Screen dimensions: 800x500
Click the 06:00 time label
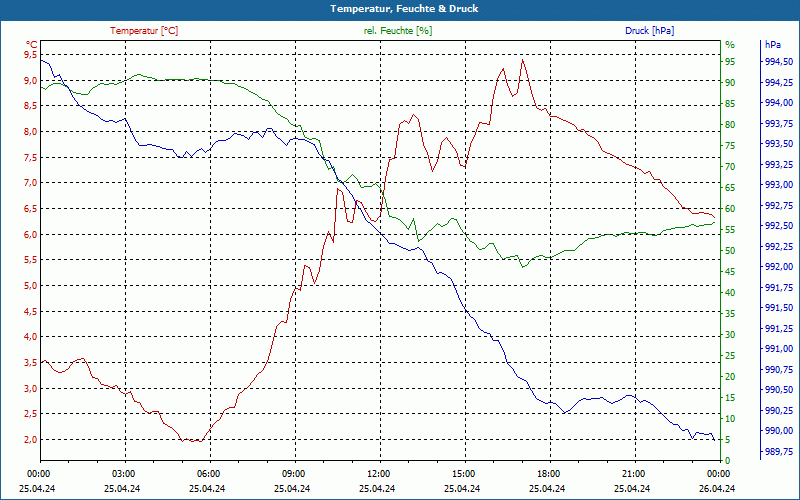[207, 474]
